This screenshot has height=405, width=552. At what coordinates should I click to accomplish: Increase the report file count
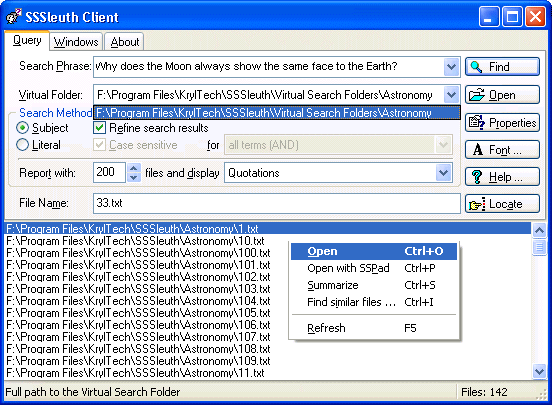coord(133,168)
